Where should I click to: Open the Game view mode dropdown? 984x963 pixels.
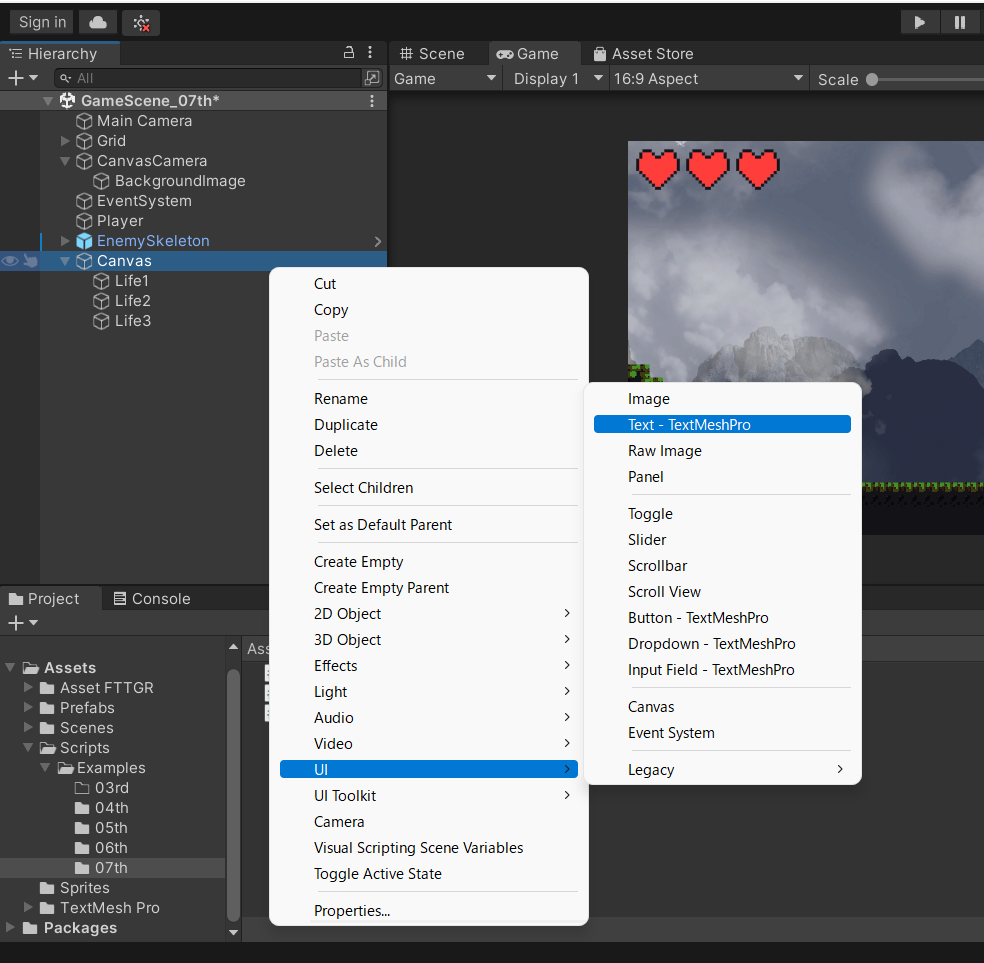(445, 79)
